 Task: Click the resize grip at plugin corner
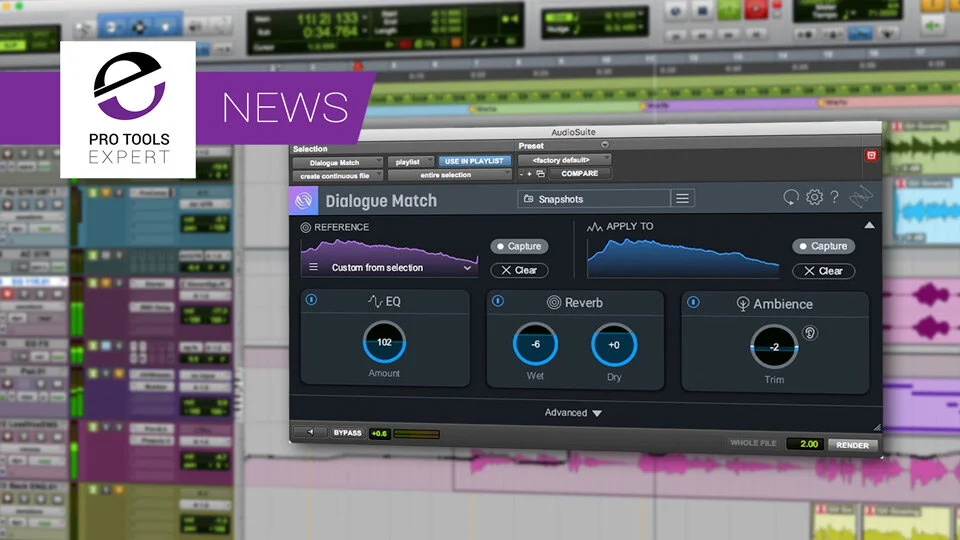pyautogui.click(x=877, y=427)
